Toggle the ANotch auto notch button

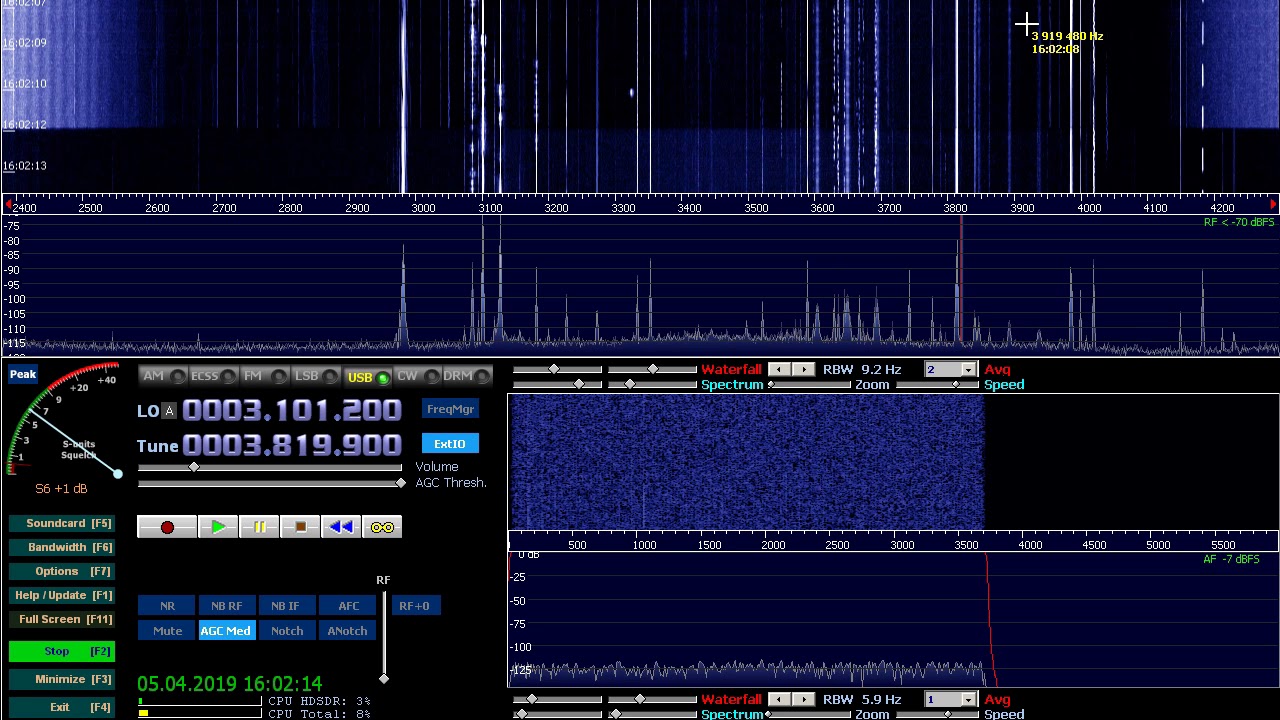348,631
